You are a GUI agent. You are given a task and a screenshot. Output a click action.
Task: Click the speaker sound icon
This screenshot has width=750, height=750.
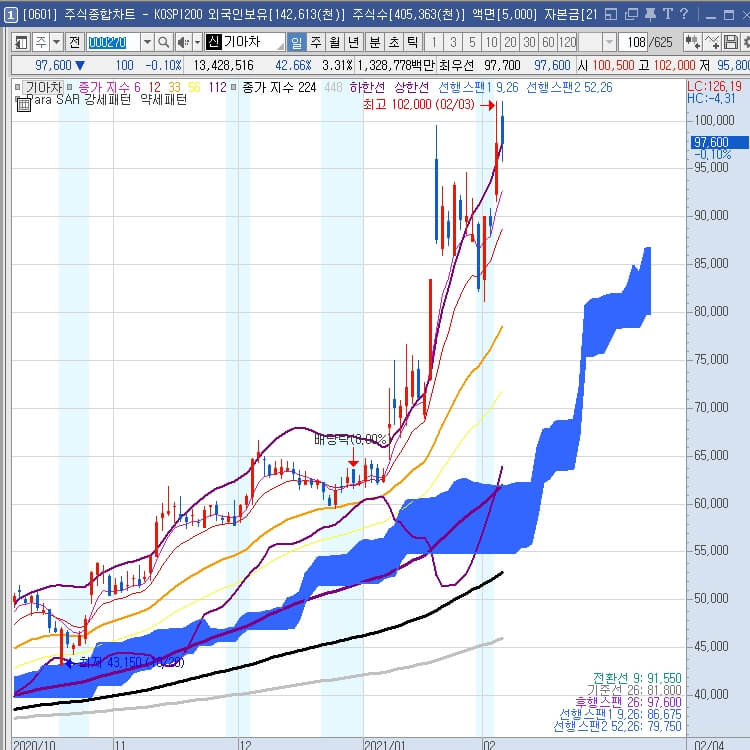point(183,43)
